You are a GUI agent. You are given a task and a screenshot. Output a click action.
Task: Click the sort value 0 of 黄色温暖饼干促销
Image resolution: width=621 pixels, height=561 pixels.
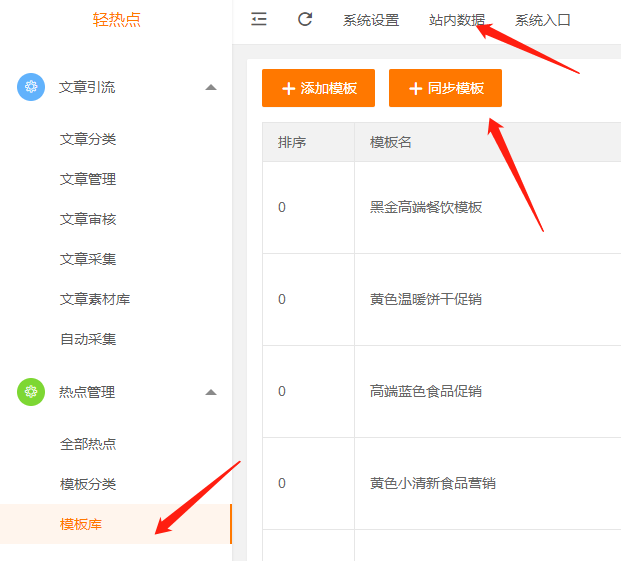(x=282, y=299)
